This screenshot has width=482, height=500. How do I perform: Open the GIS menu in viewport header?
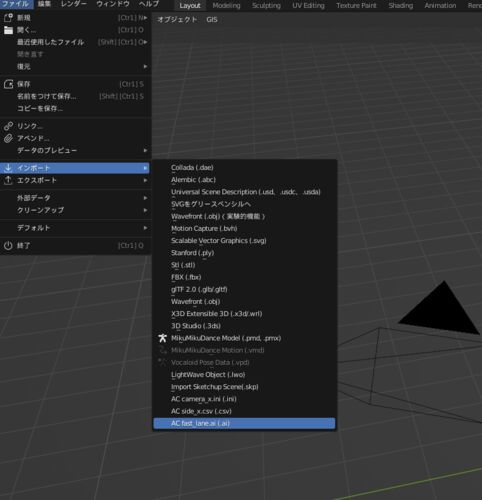tap(212, 20)
